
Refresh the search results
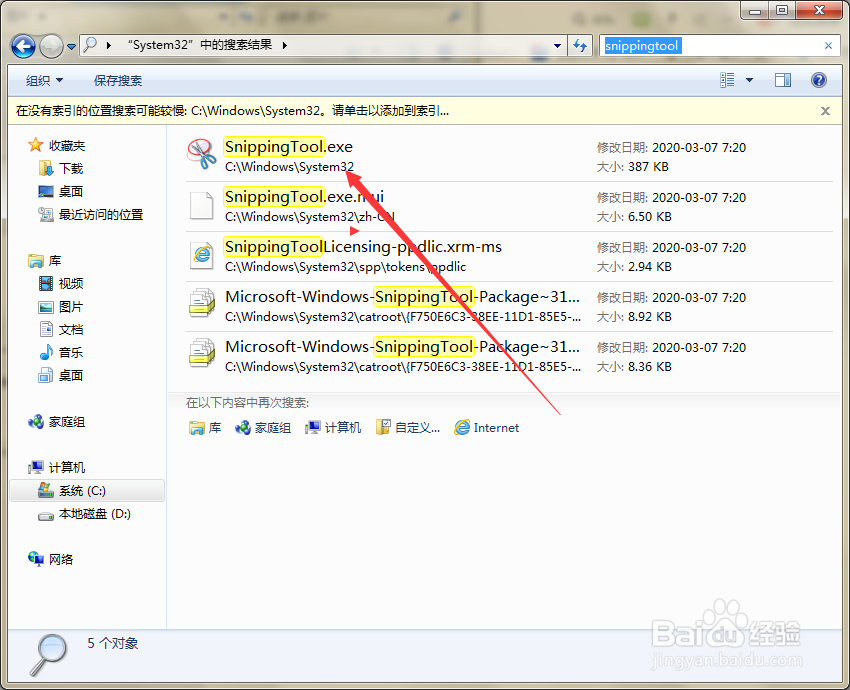pyautogui.click(x=580, y=46)
